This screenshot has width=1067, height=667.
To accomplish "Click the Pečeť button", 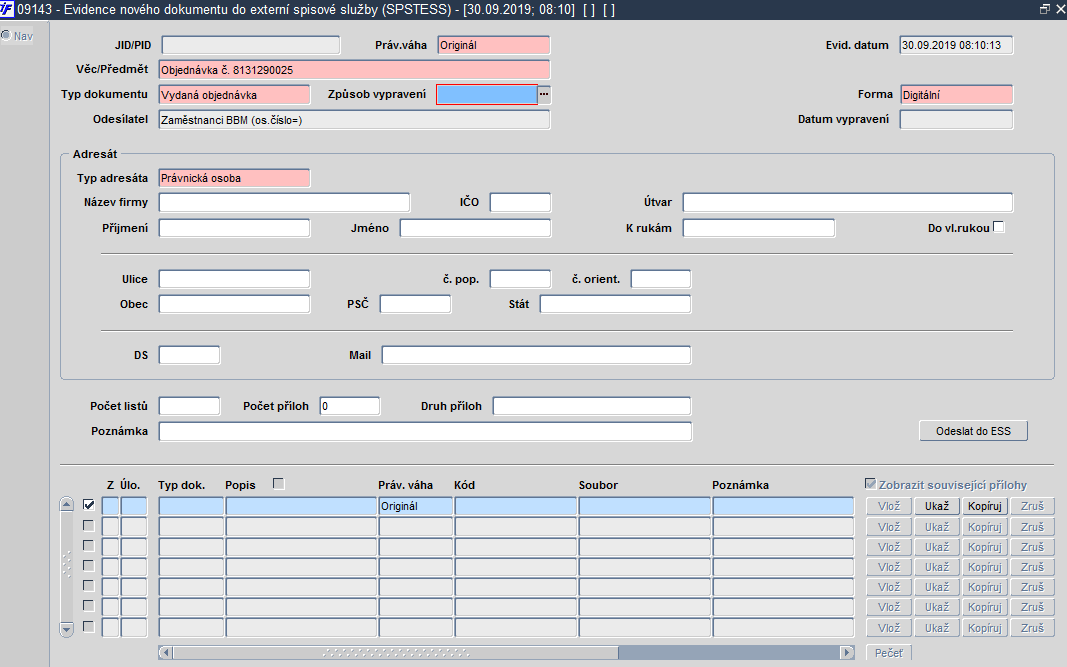I will (x=889, y=653).
